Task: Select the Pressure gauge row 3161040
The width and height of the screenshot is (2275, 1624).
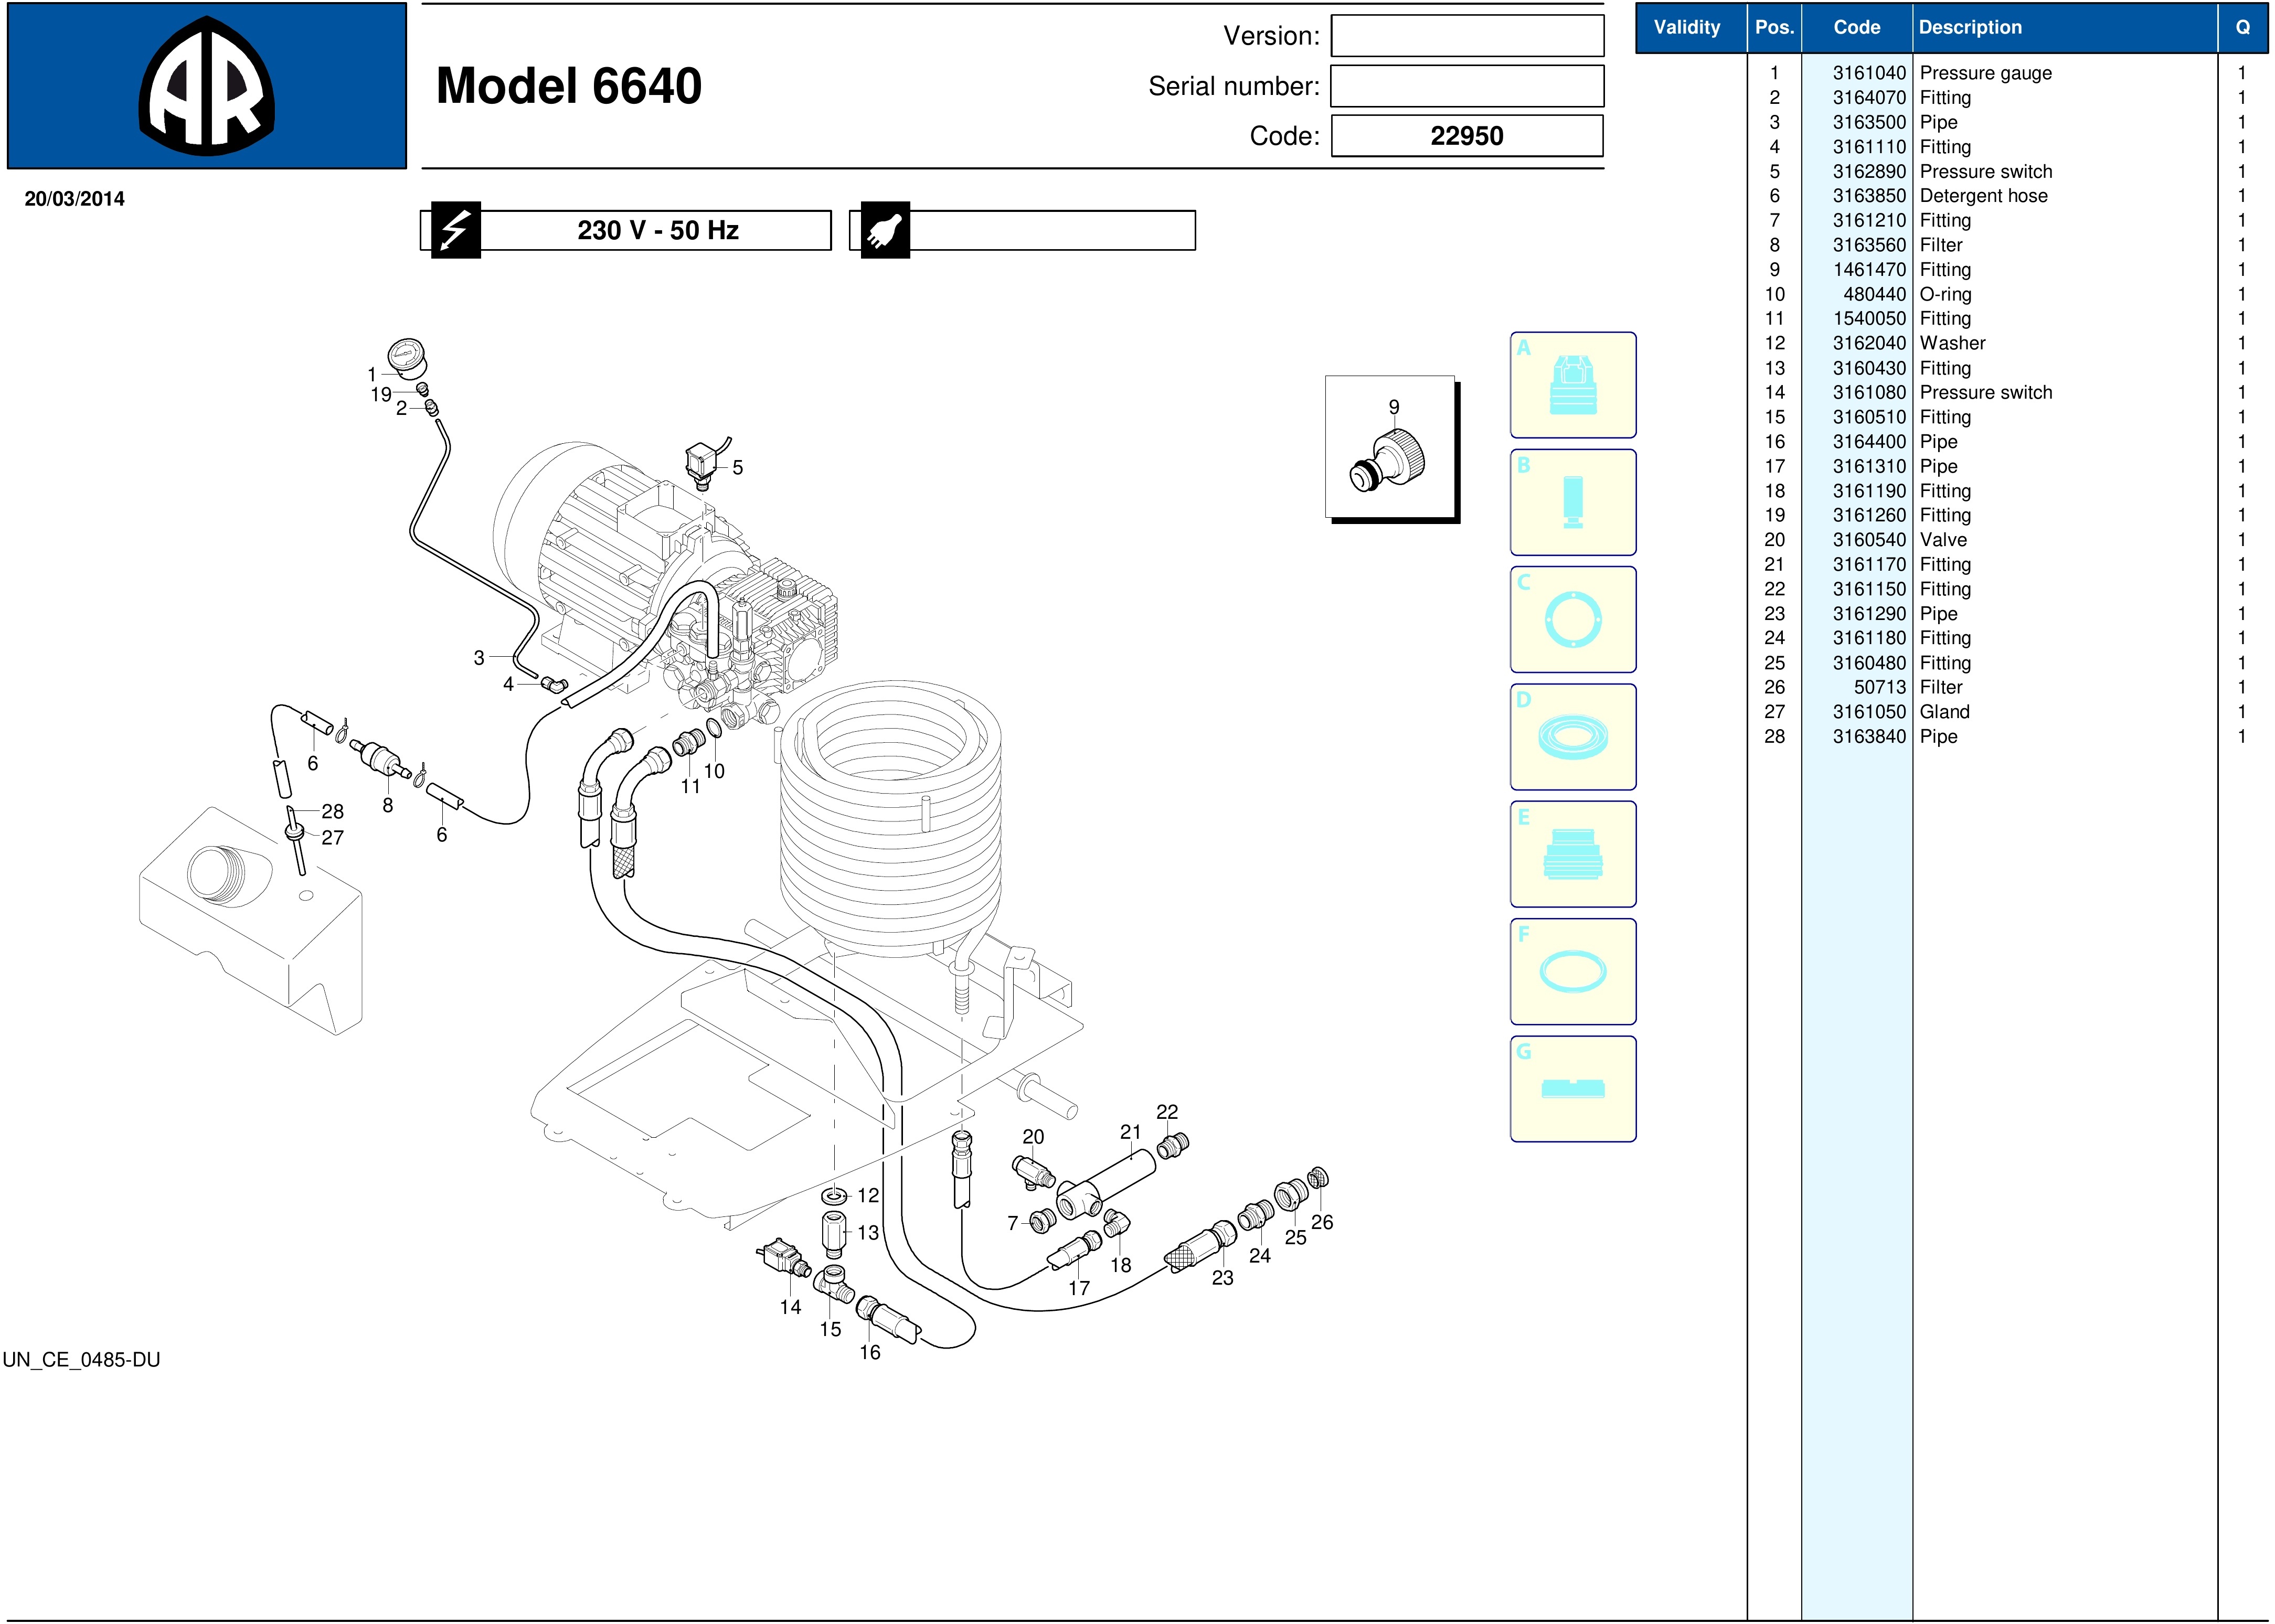Action: click(1984, 73)
